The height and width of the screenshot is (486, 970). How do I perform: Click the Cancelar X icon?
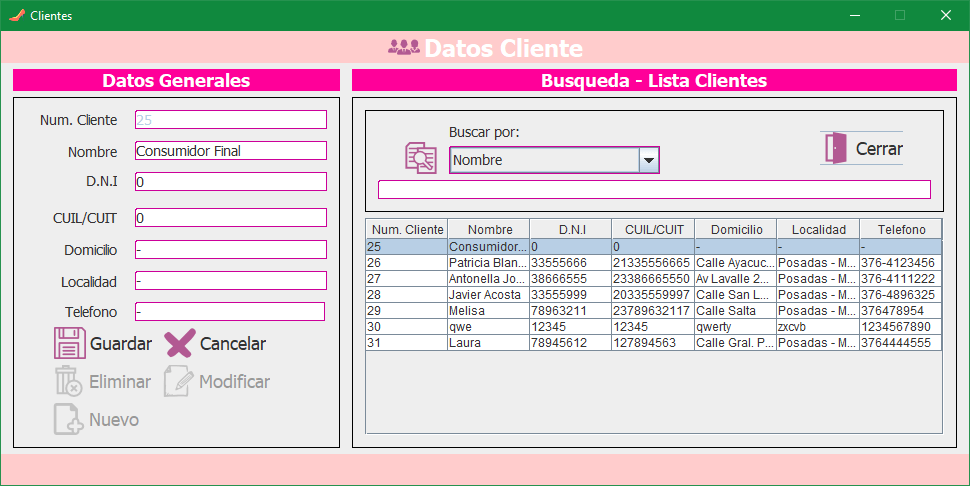[x=179, y=343]
